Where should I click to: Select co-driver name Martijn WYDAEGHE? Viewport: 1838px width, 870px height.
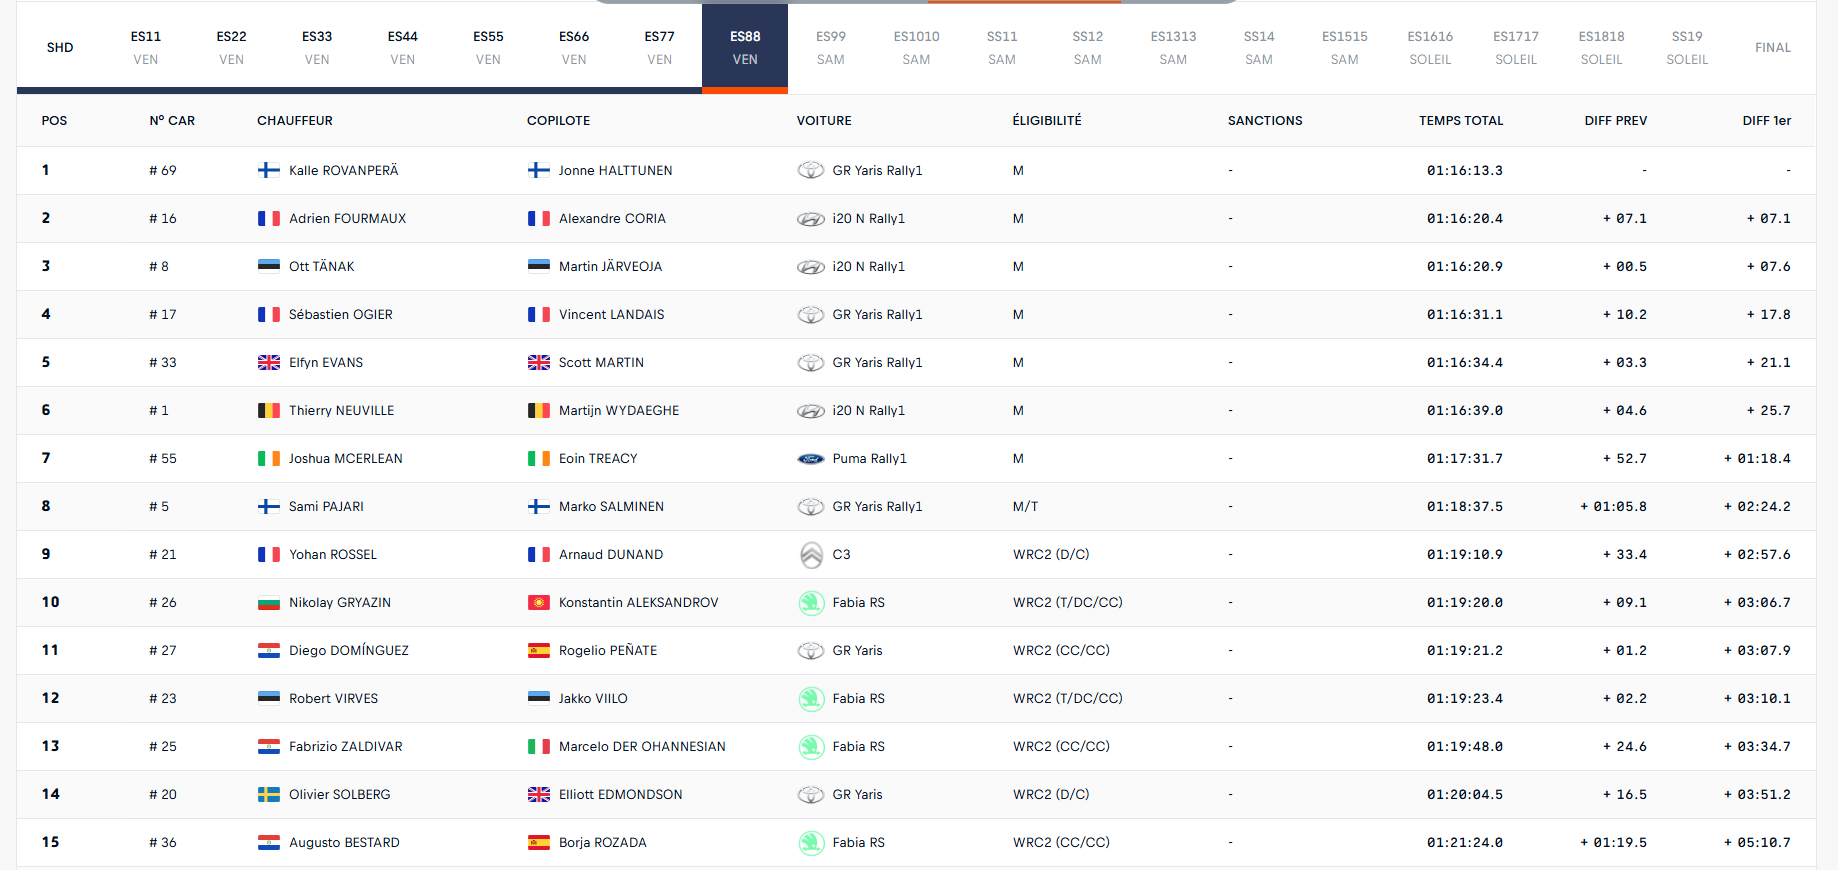[619, 410]
